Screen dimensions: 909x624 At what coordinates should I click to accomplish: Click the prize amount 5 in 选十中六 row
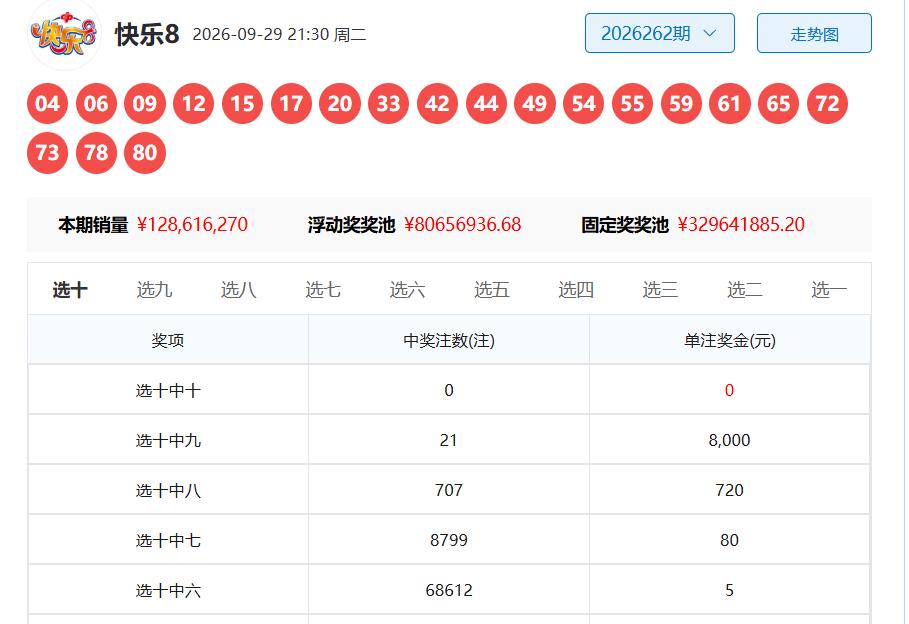(x=729, y=590)
